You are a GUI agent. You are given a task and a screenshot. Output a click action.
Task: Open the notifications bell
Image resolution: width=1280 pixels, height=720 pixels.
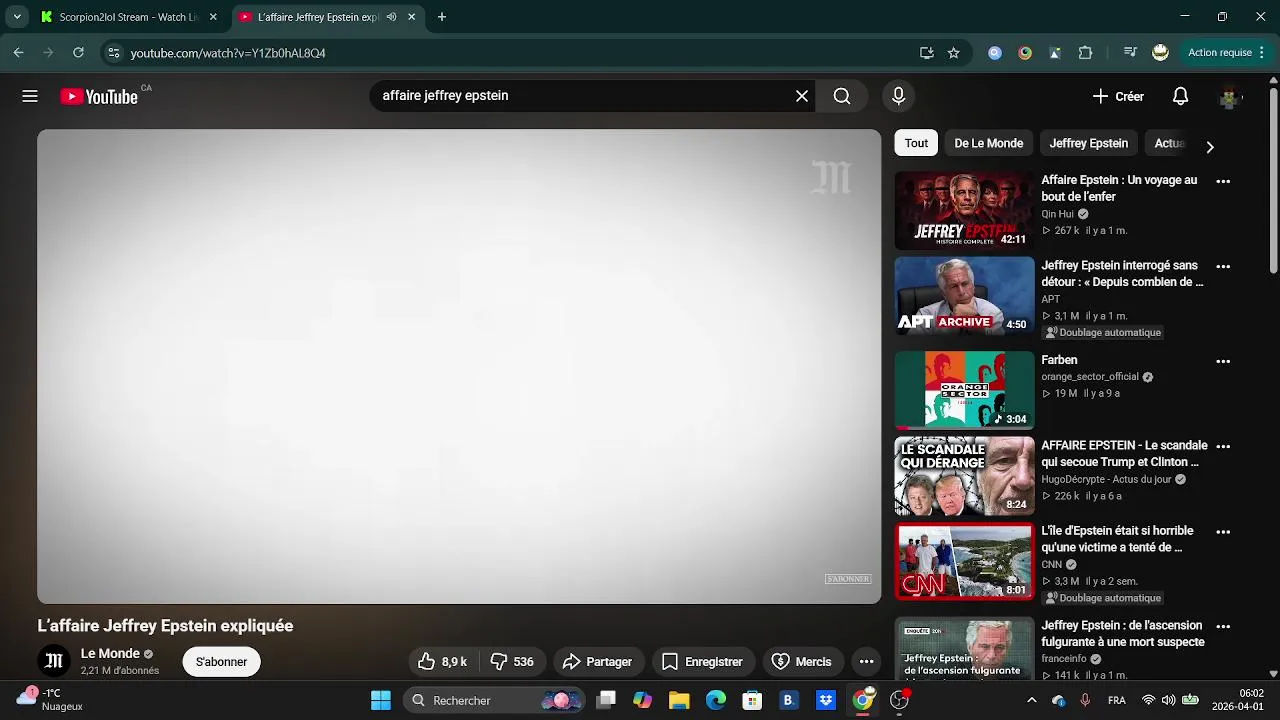[1180, 96]
